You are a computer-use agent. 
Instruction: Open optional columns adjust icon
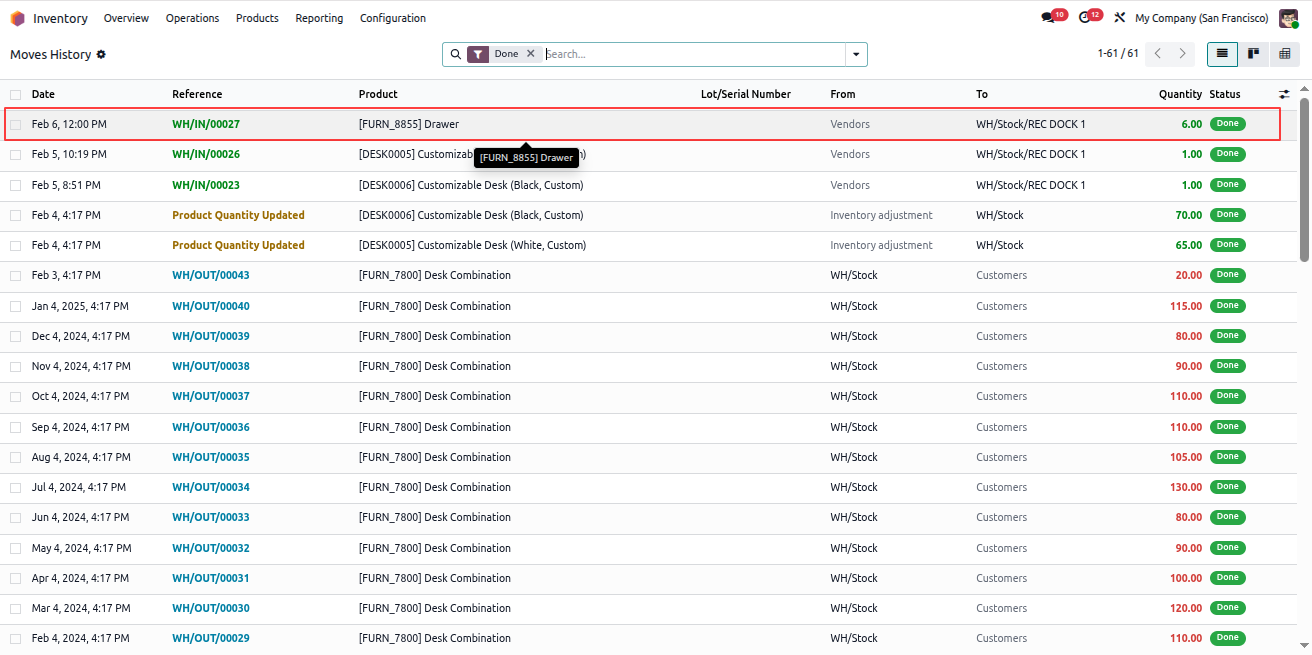(x=1284, y=94)
